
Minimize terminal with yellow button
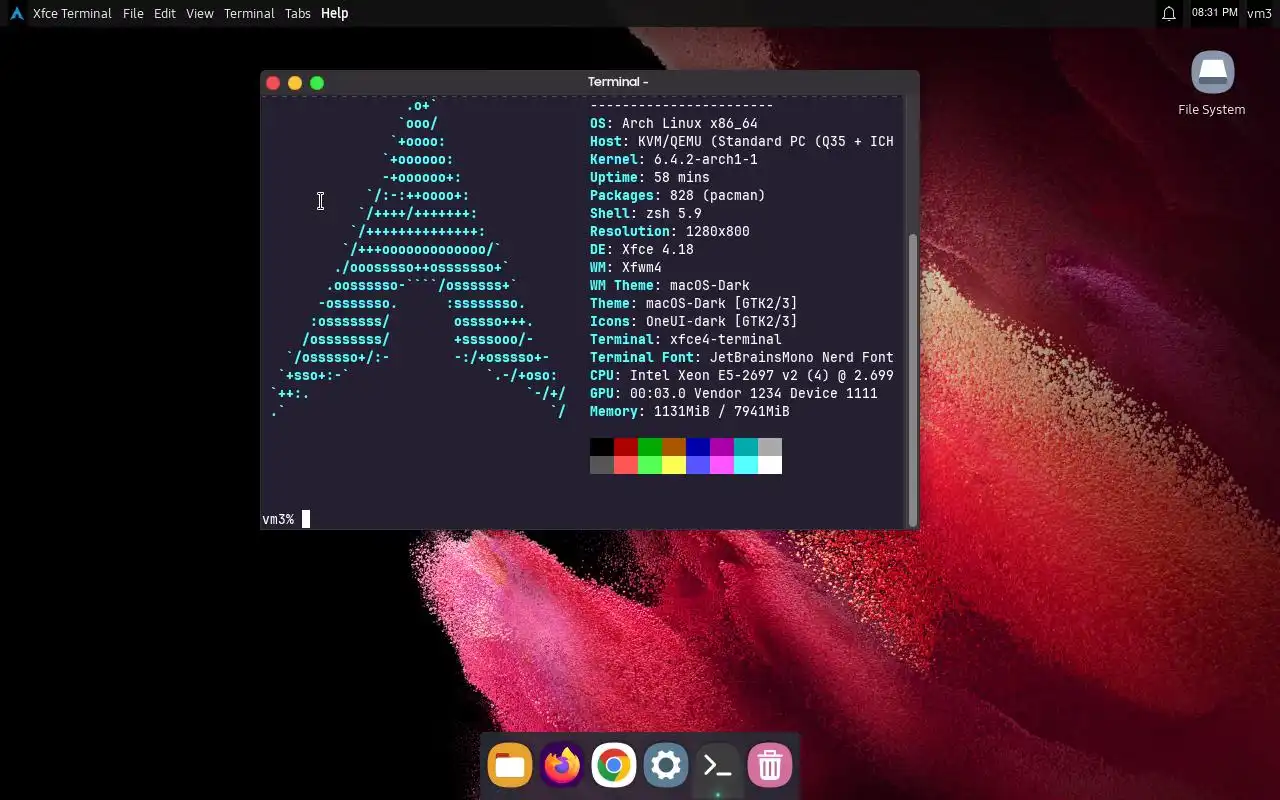(x=295, y=83)
